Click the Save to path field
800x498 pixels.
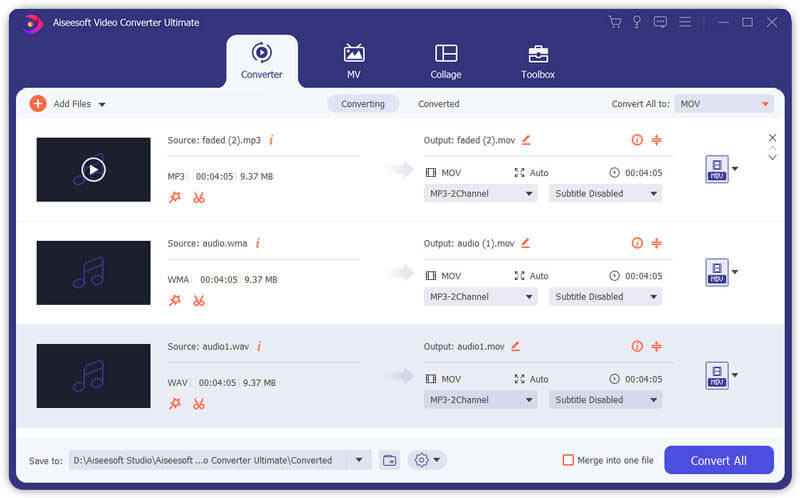pos(208,460)
